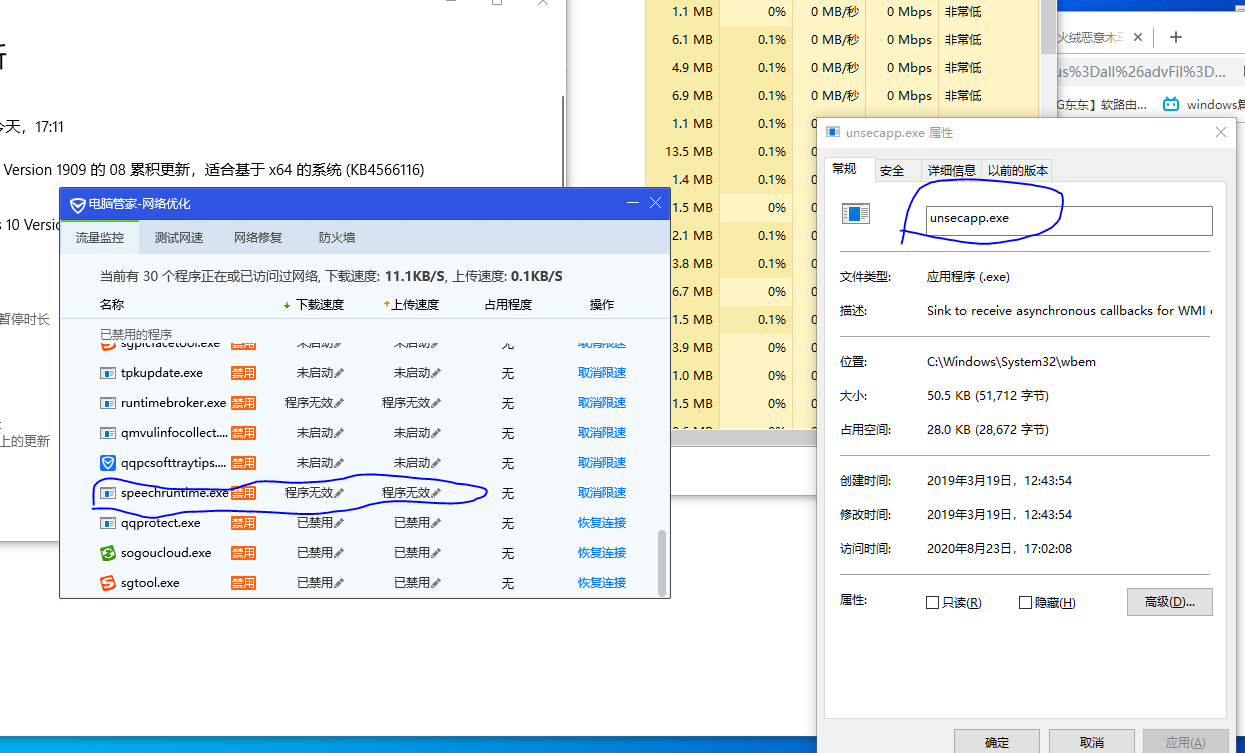Click 恢复连接 for sgtool.exe
Viewport: 1245px width, 753px height.
tap(602, 583)
